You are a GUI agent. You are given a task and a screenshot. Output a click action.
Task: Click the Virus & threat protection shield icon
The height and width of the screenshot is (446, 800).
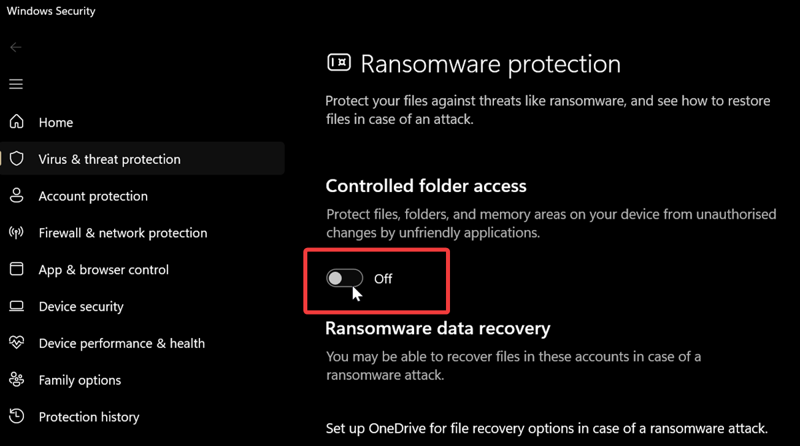point(16,159)
